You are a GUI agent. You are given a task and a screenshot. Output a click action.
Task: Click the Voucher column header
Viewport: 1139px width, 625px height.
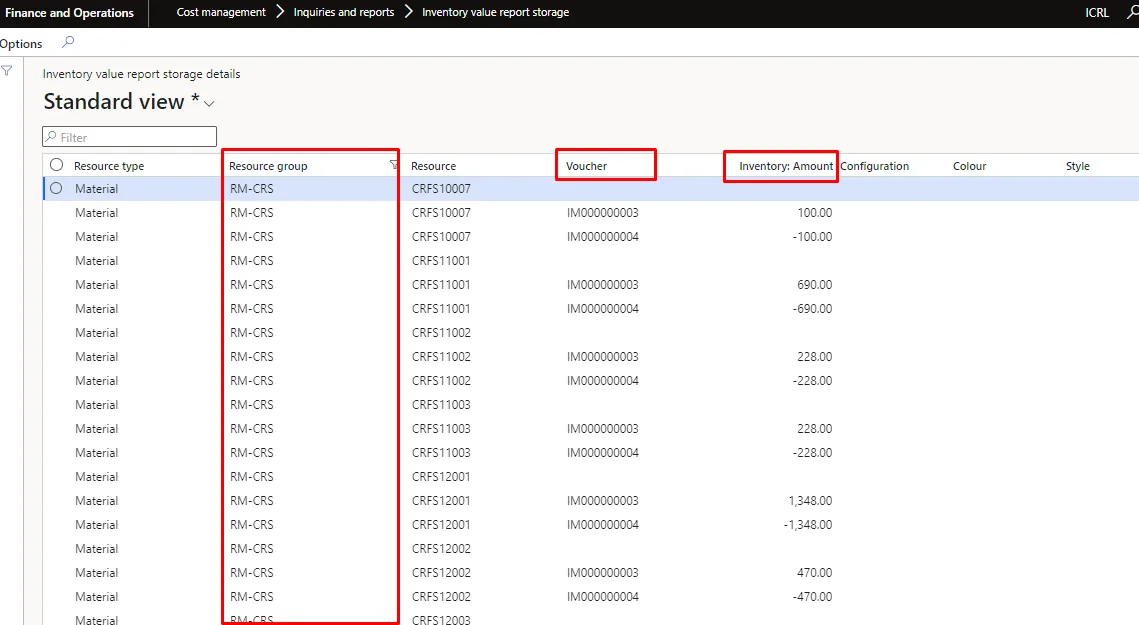[586, 166]
